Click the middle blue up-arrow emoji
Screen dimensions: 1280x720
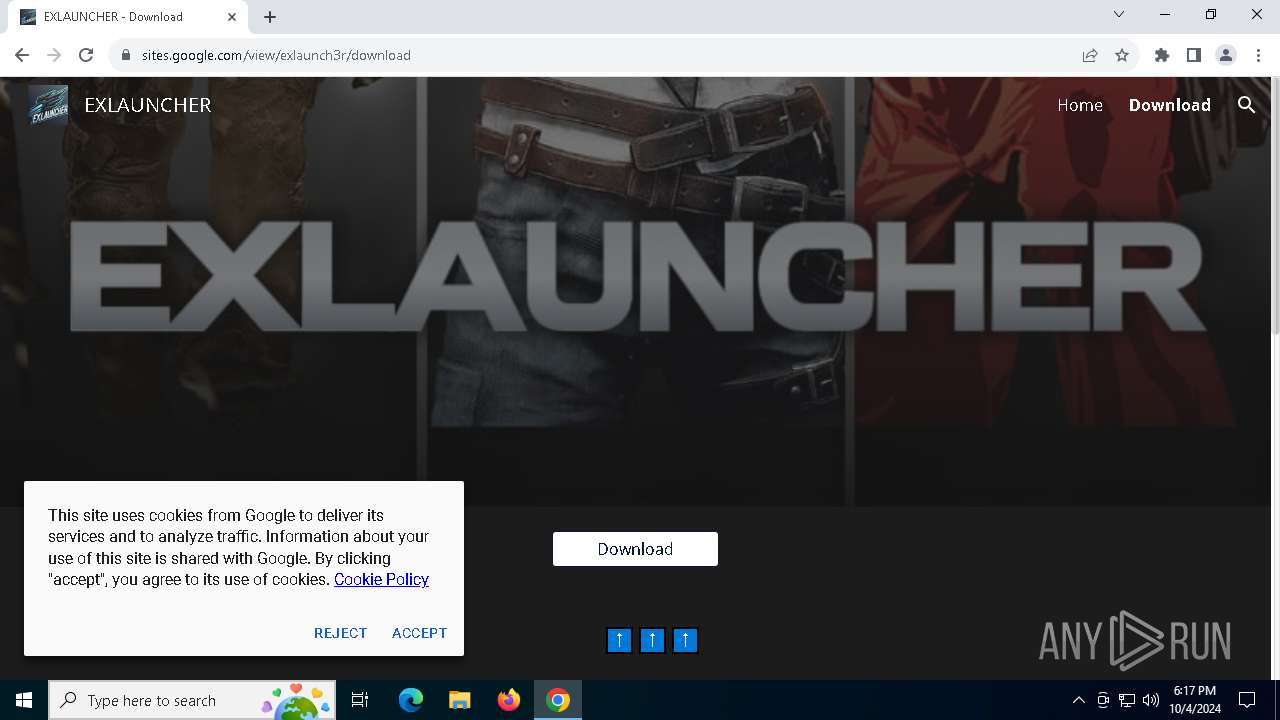point(652,640)
